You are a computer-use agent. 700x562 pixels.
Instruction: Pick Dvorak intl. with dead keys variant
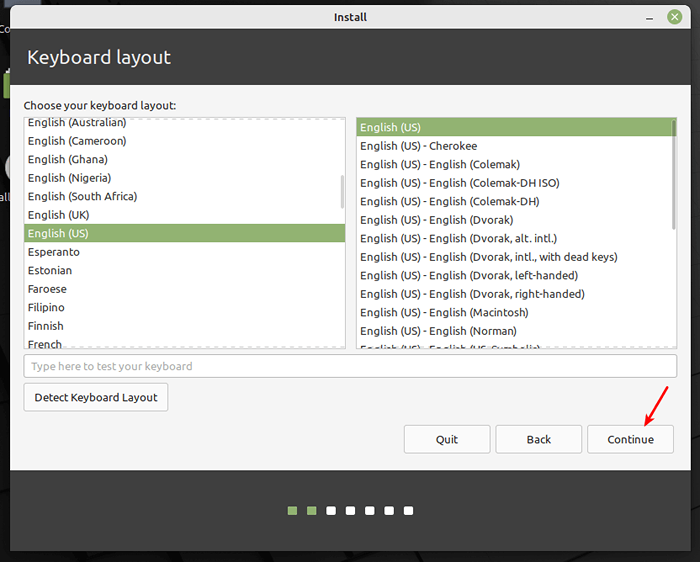pyautogui.click(x=514, y=257)
